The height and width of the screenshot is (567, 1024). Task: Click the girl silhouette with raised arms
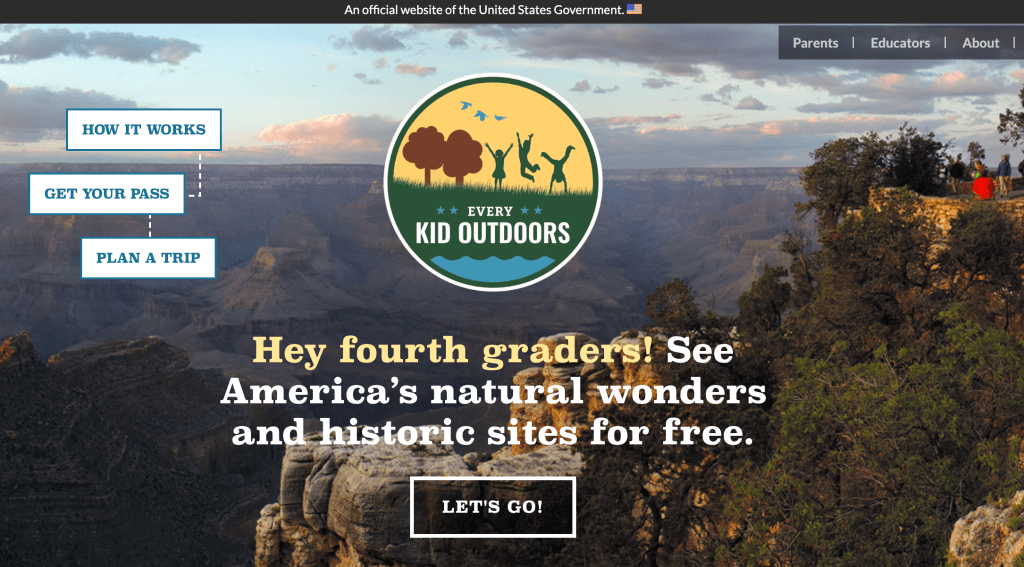click(x=499, y=166)
